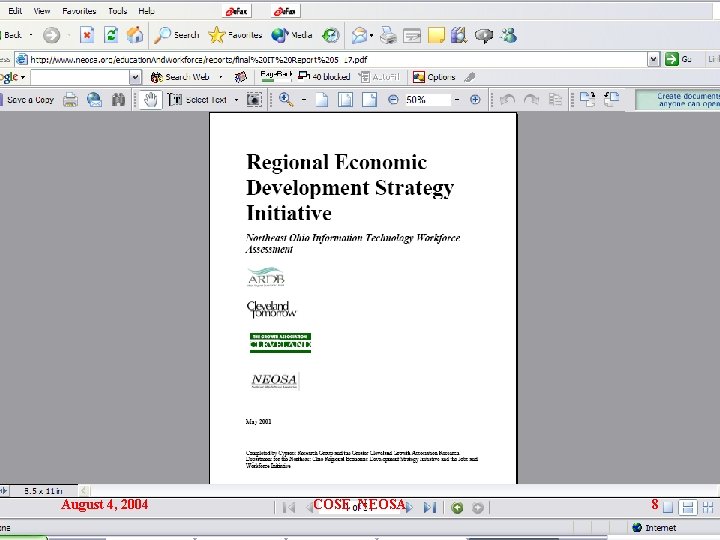Click the Messenger people icon
Viewport: 720px width, 540px height.
pos(509,35)
